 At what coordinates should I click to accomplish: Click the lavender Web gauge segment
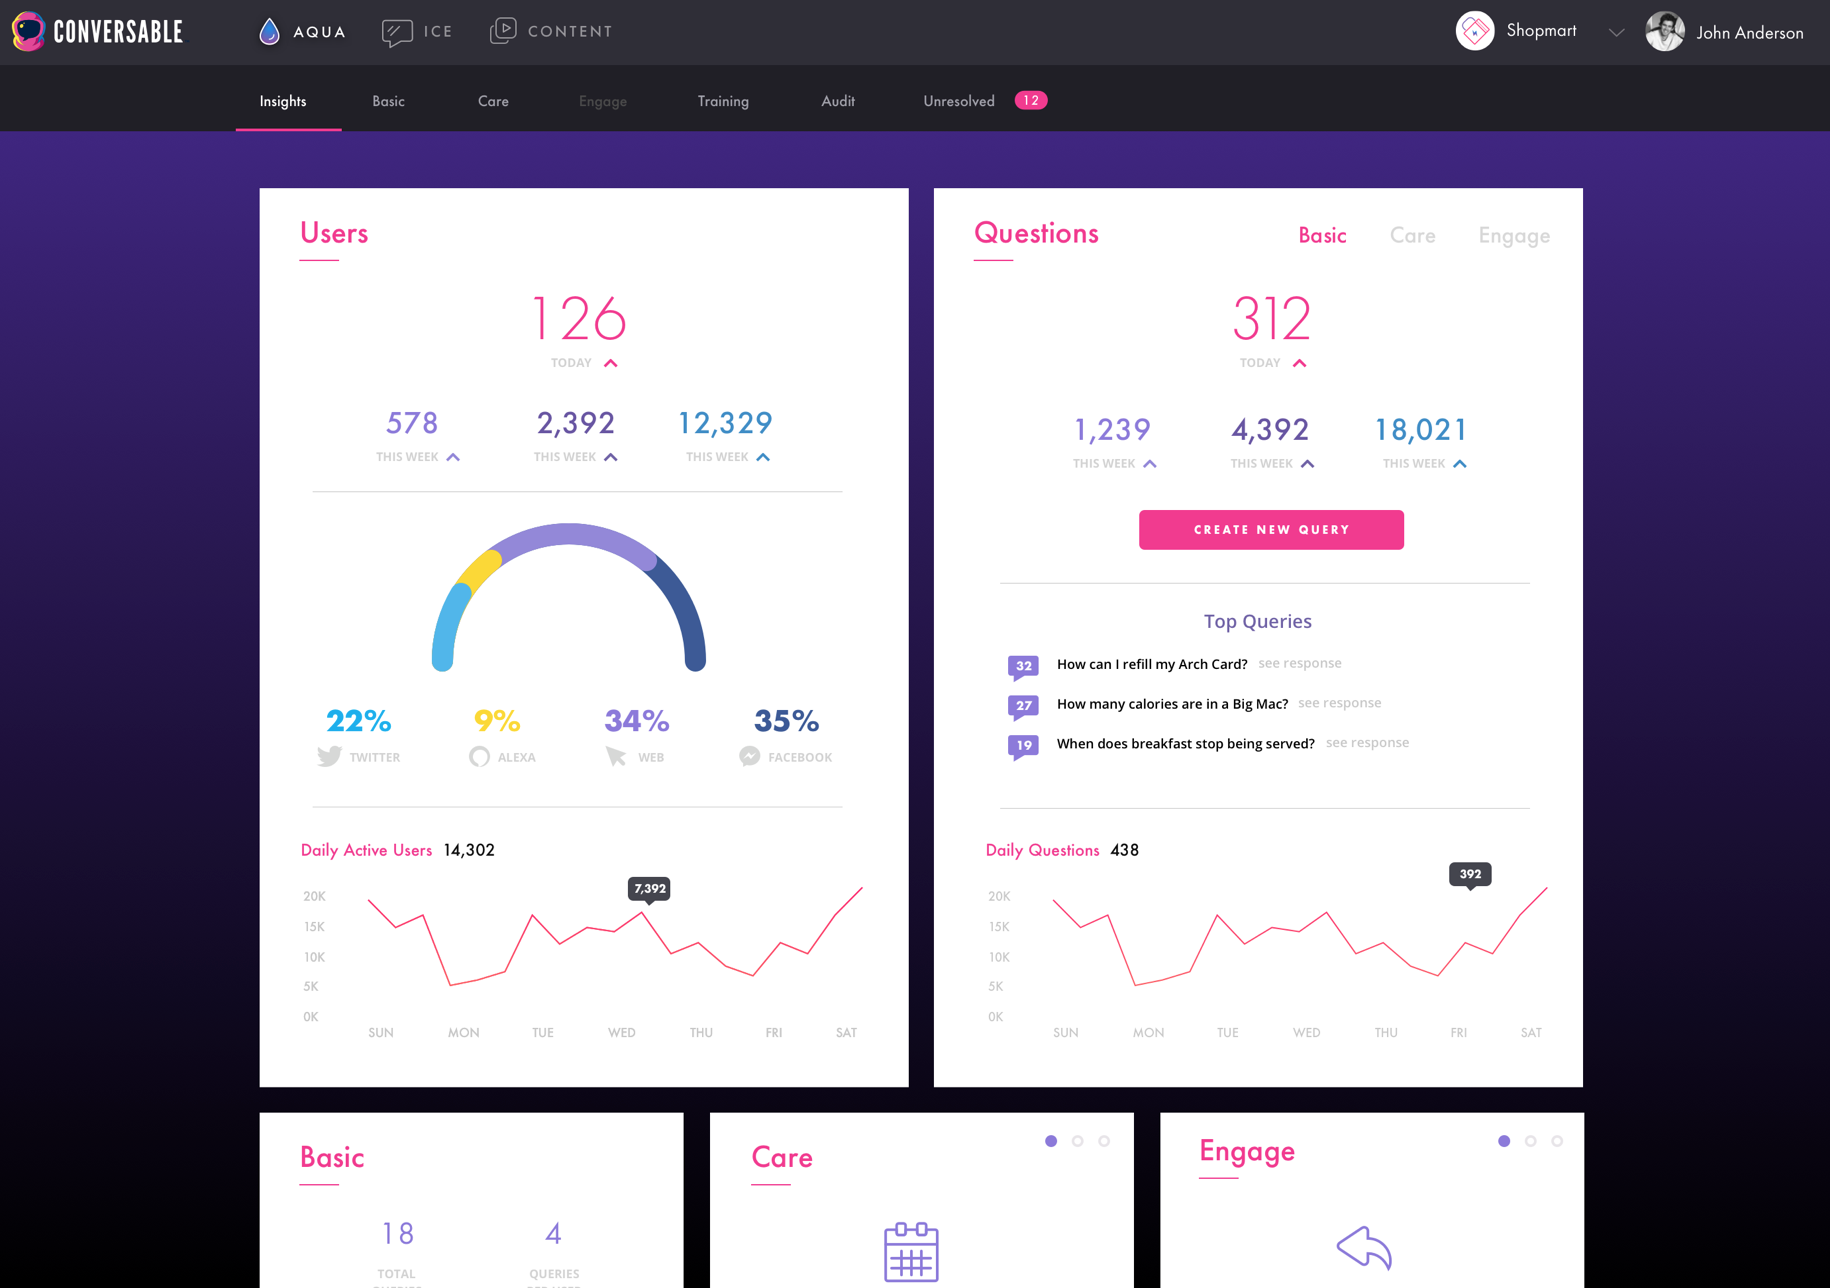click(x=570, y=537)
